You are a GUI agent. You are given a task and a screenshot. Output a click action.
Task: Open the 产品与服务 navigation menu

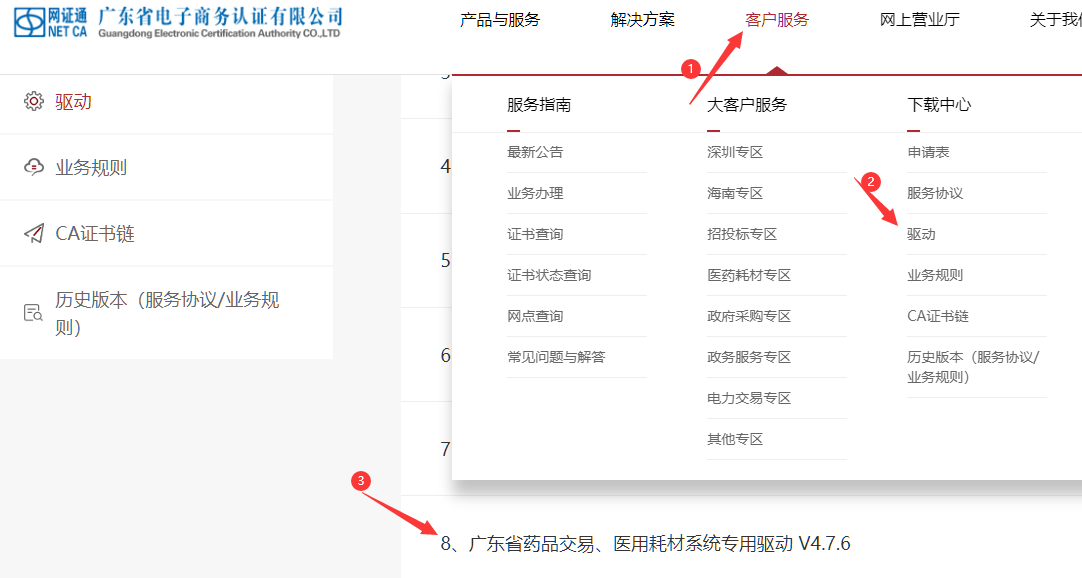pos(500,20)
